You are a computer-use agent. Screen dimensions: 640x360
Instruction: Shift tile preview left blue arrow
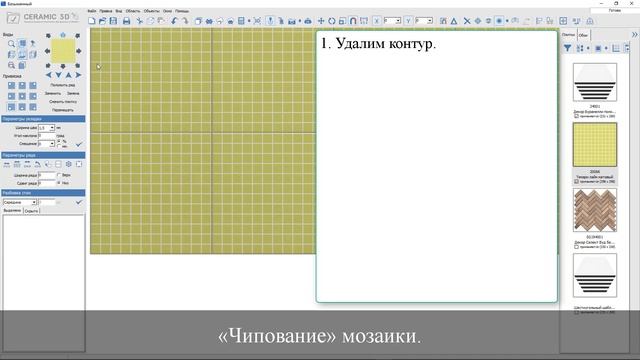point(49,75)
